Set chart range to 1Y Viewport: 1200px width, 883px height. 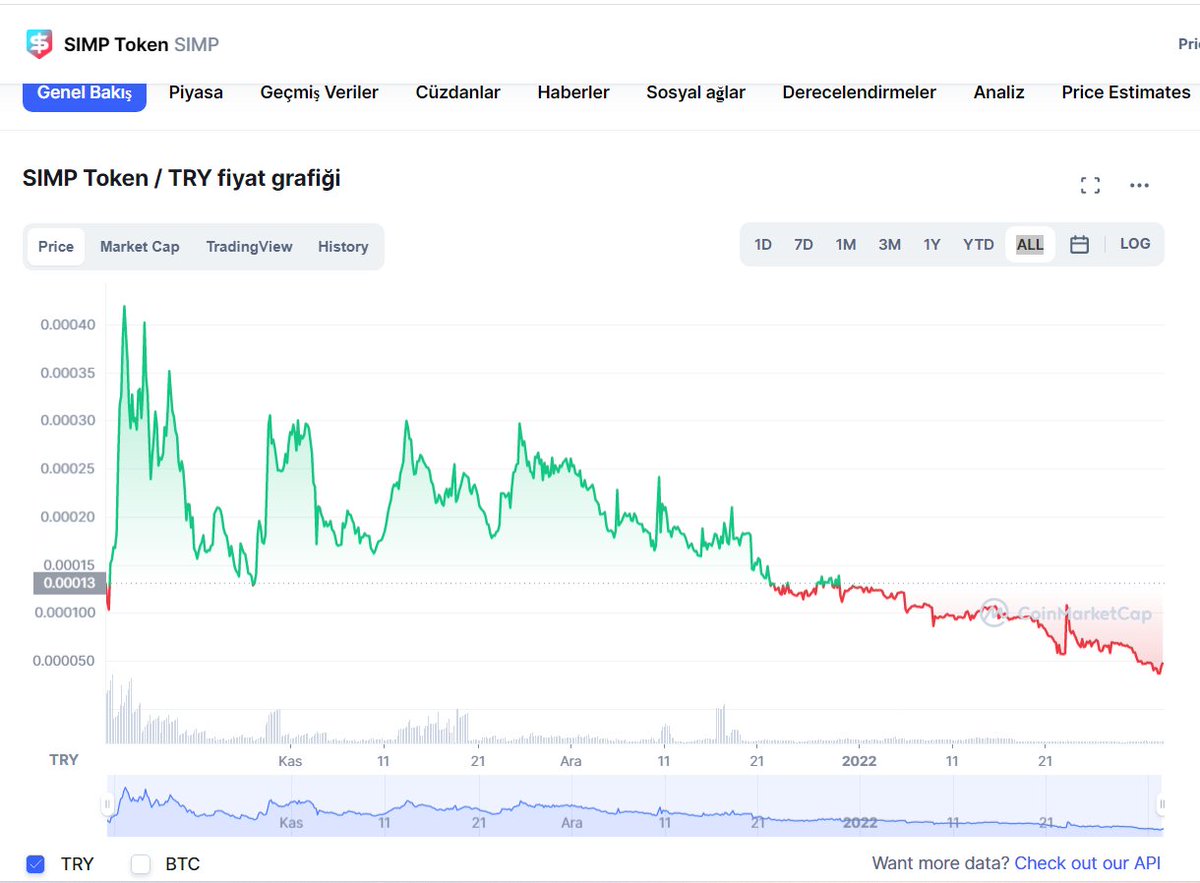click(x=932, y=244)
